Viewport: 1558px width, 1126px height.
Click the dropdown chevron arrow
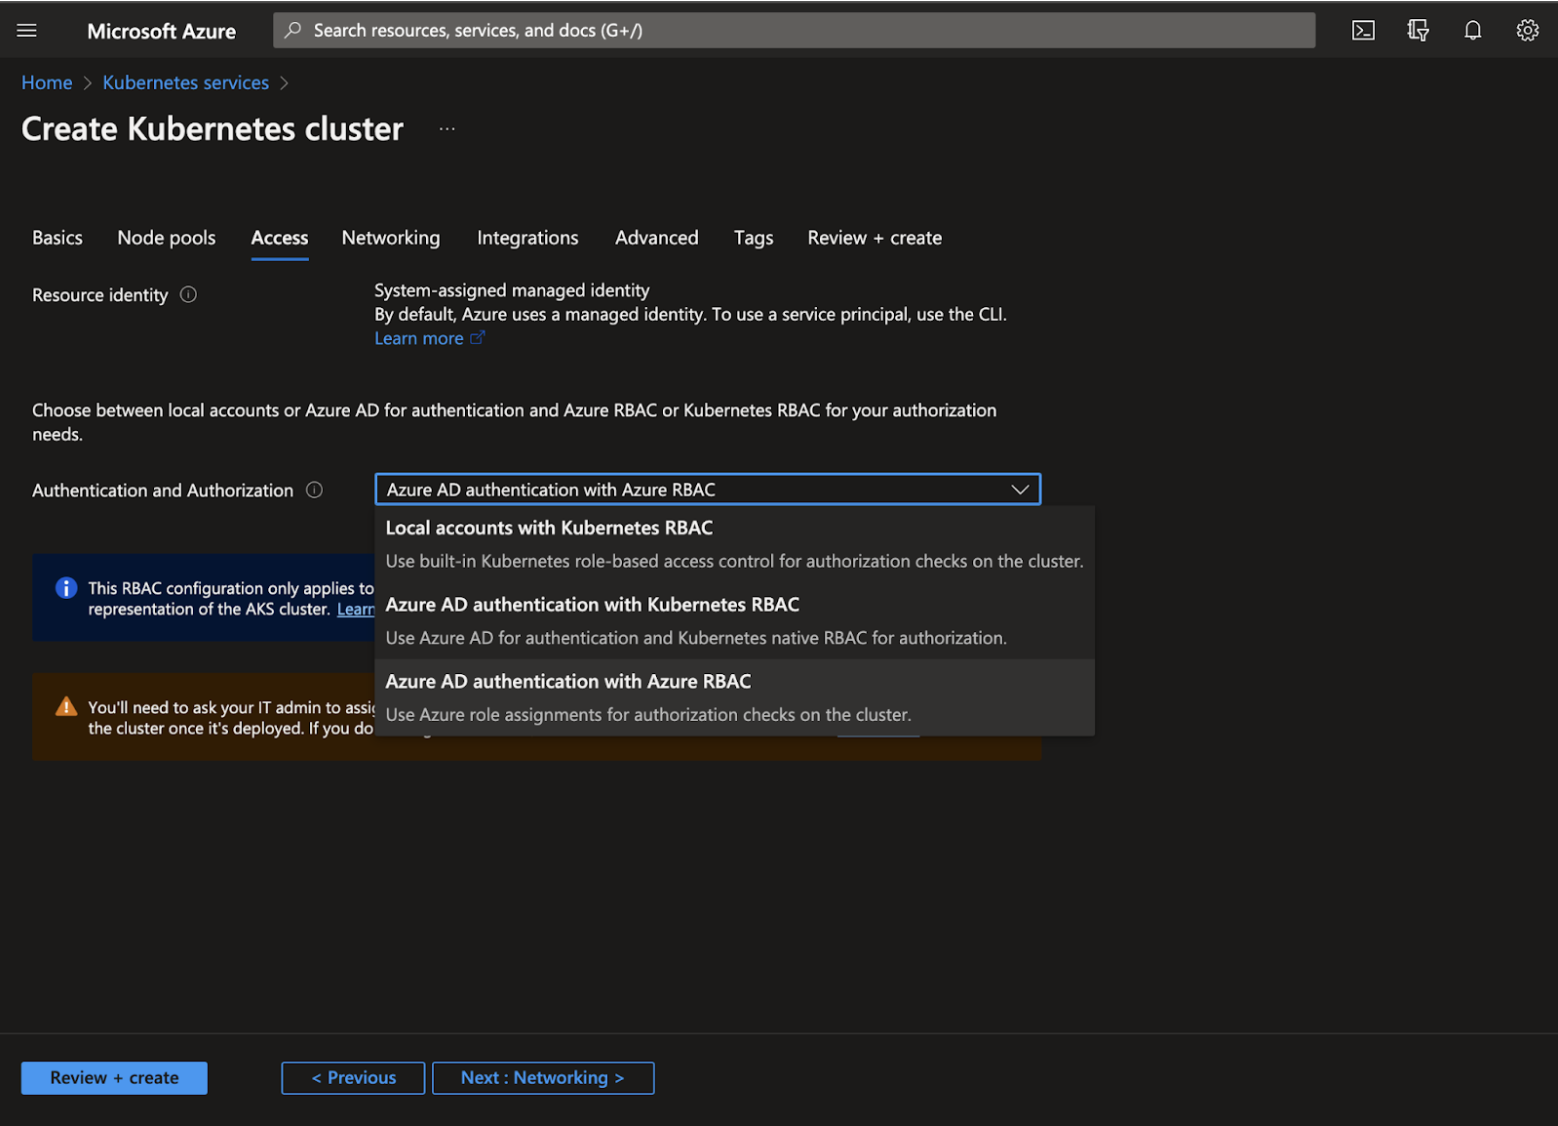point(1020,489)
